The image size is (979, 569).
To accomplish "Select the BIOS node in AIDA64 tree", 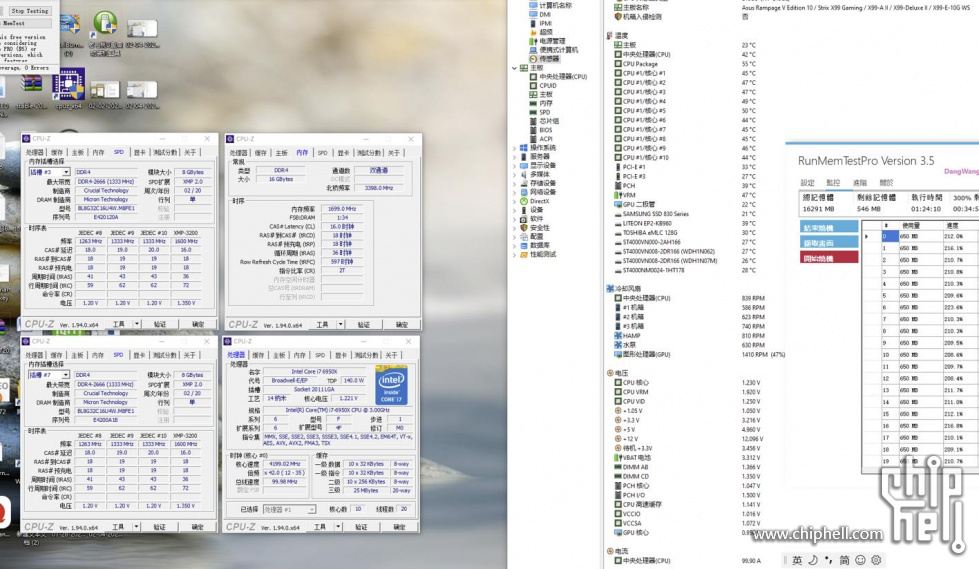I will point(541,130).
